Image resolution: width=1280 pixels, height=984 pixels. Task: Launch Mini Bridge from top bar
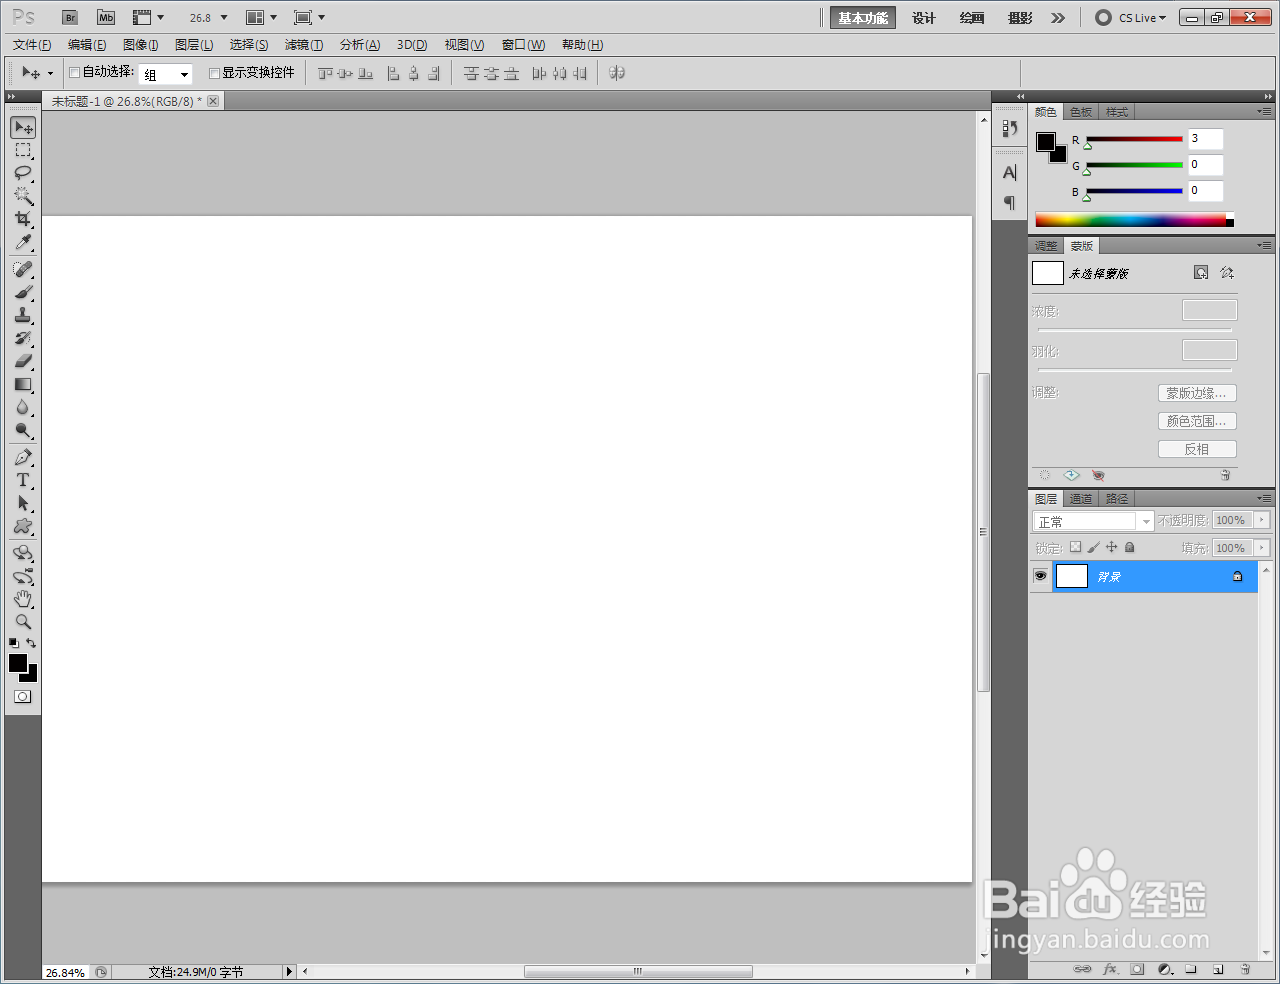click(x=105, y=17)
